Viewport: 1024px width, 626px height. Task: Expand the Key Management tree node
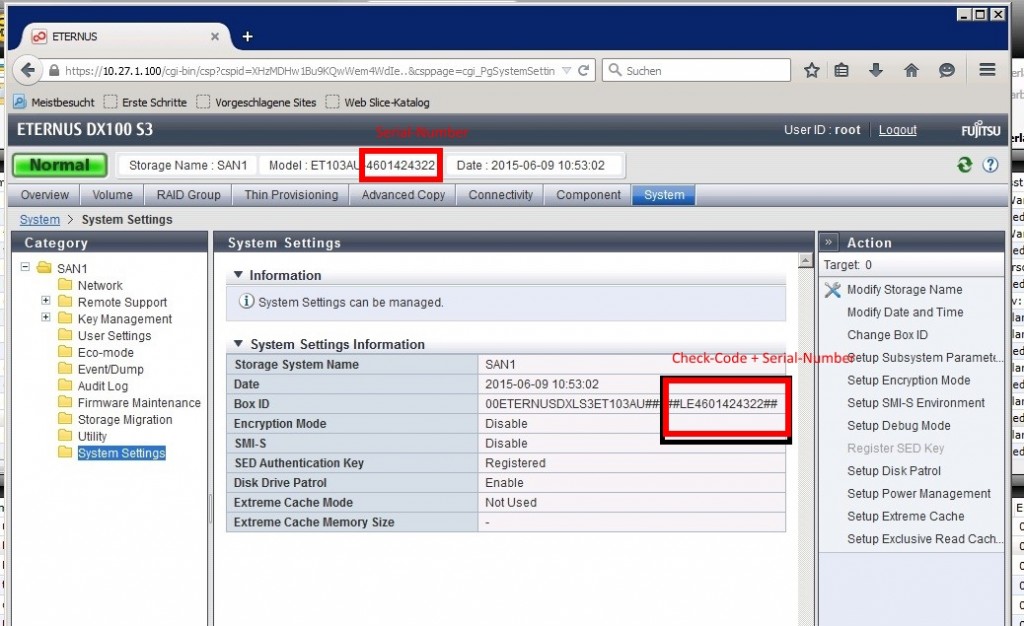click(46, 317)
